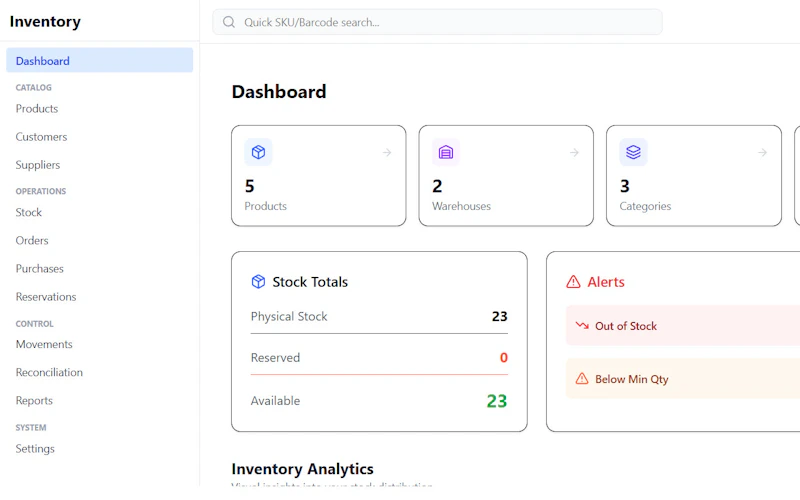The image size is (800, 500).
Task: Click the warning triangle beside Alerts heading
Action: pos(573,282)
